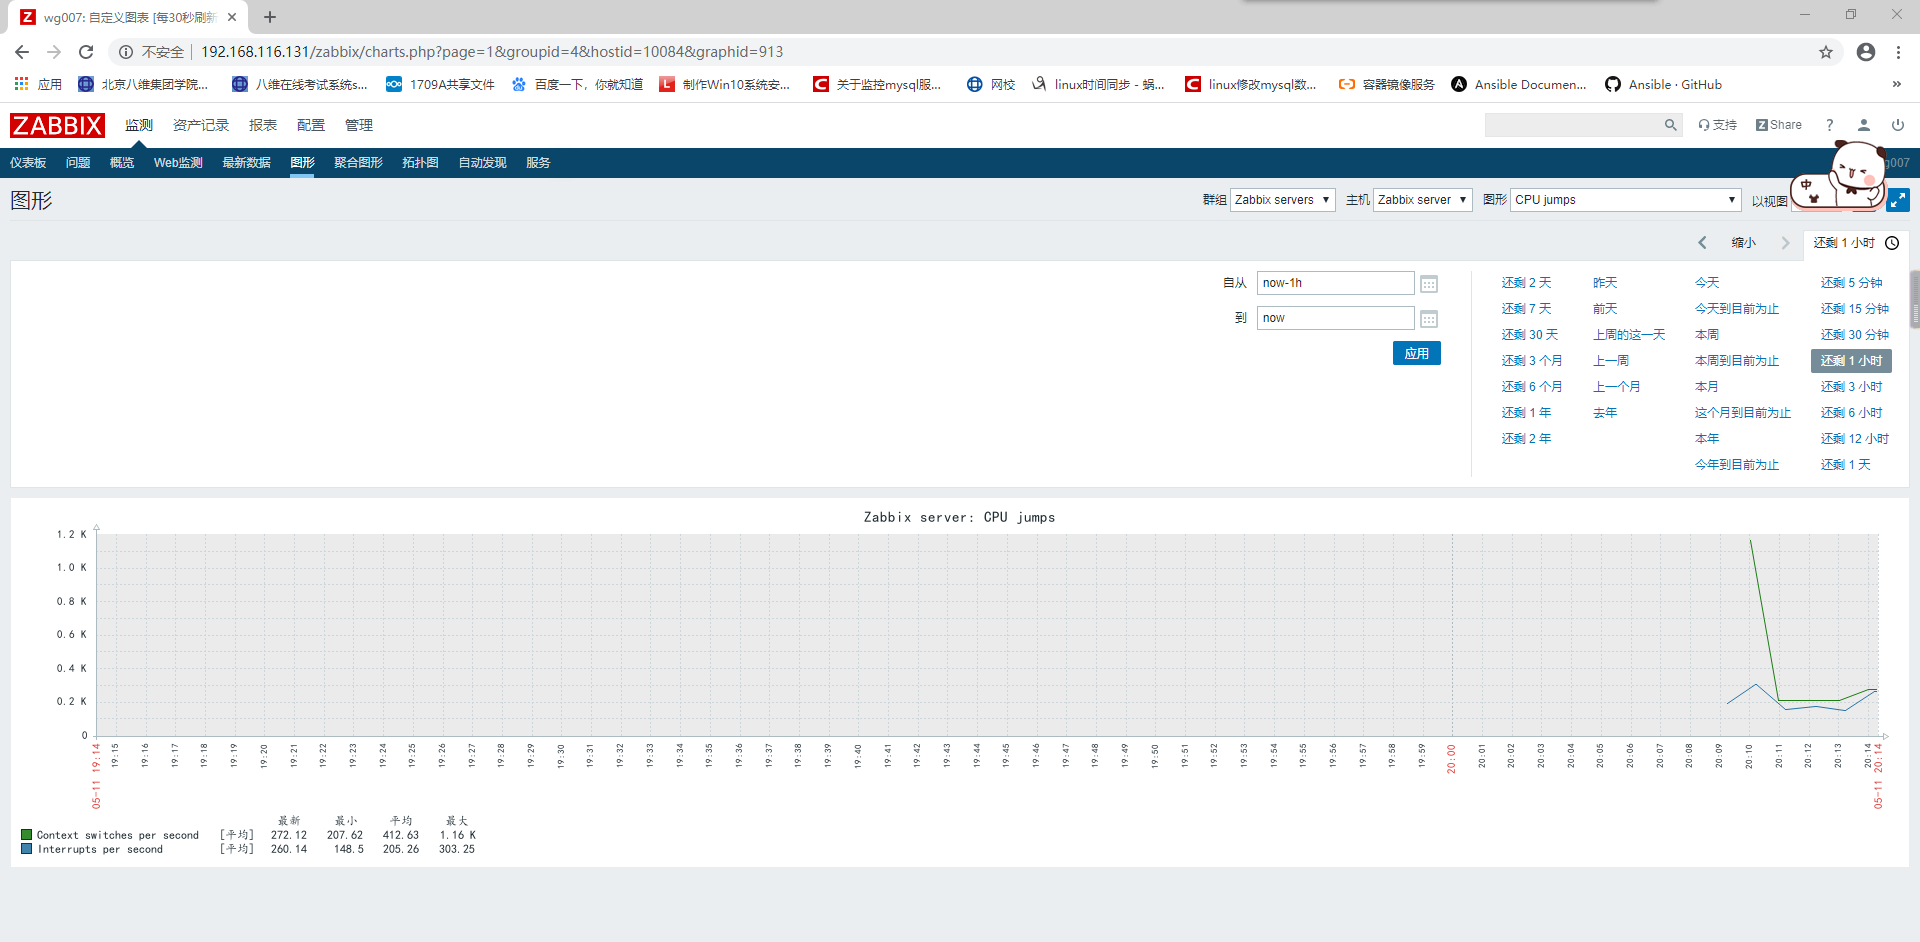Shift time period backward with left chevron
1920x942 pixels.
1702,243
